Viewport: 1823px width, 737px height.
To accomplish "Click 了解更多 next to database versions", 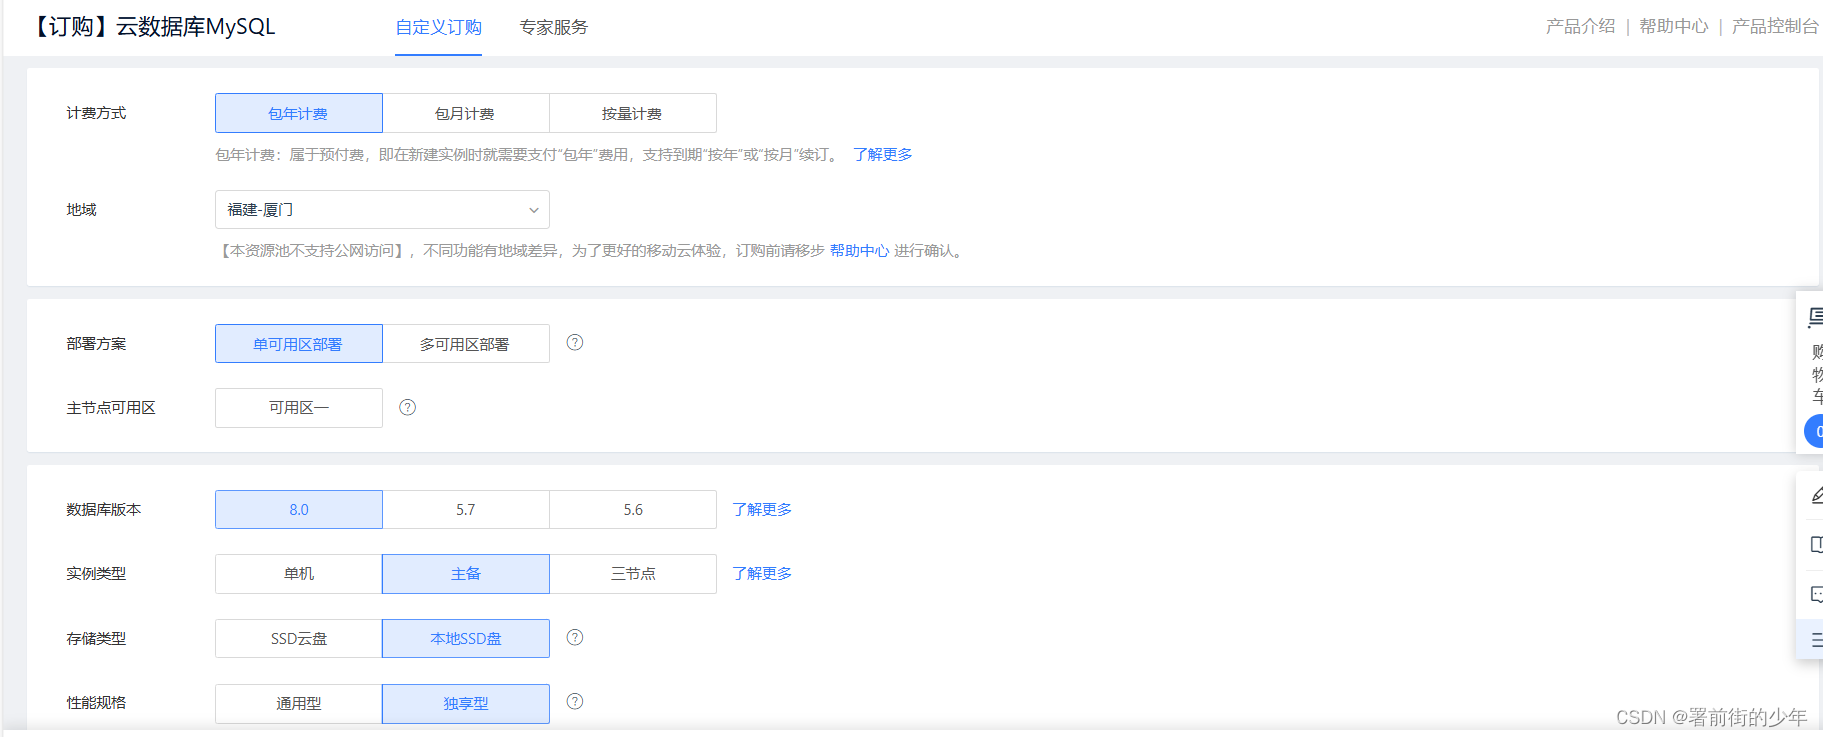I will point(762,509).
